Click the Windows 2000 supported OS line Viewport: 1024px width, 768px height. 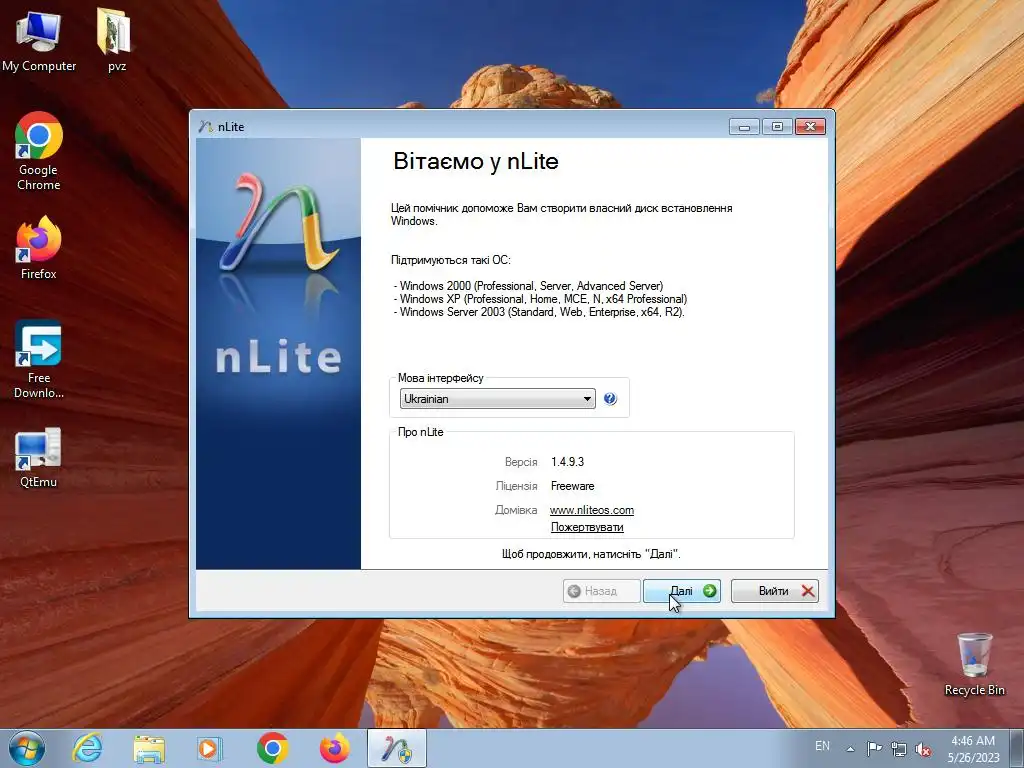point(529,286)
